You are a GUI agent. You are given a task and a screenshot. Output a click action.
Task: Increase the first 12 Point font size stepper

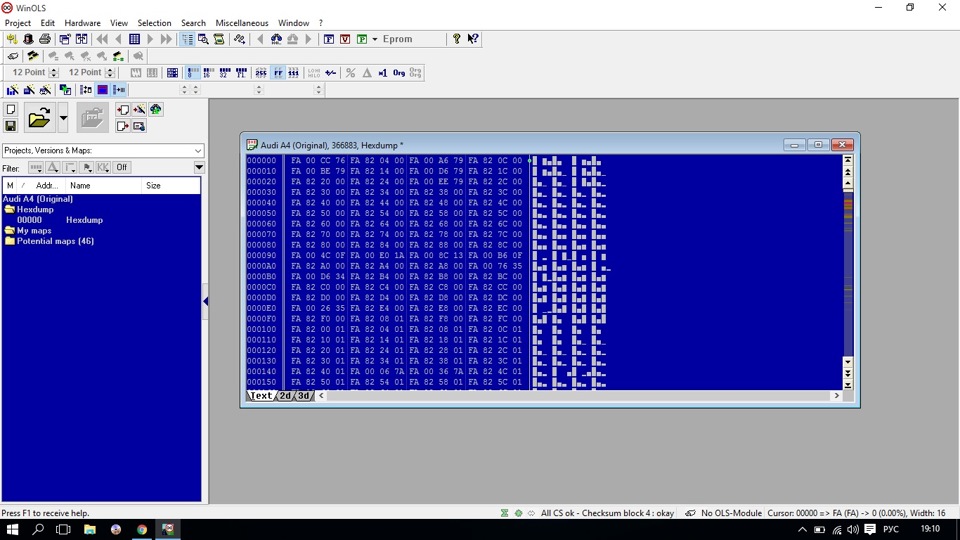(53, 70)
